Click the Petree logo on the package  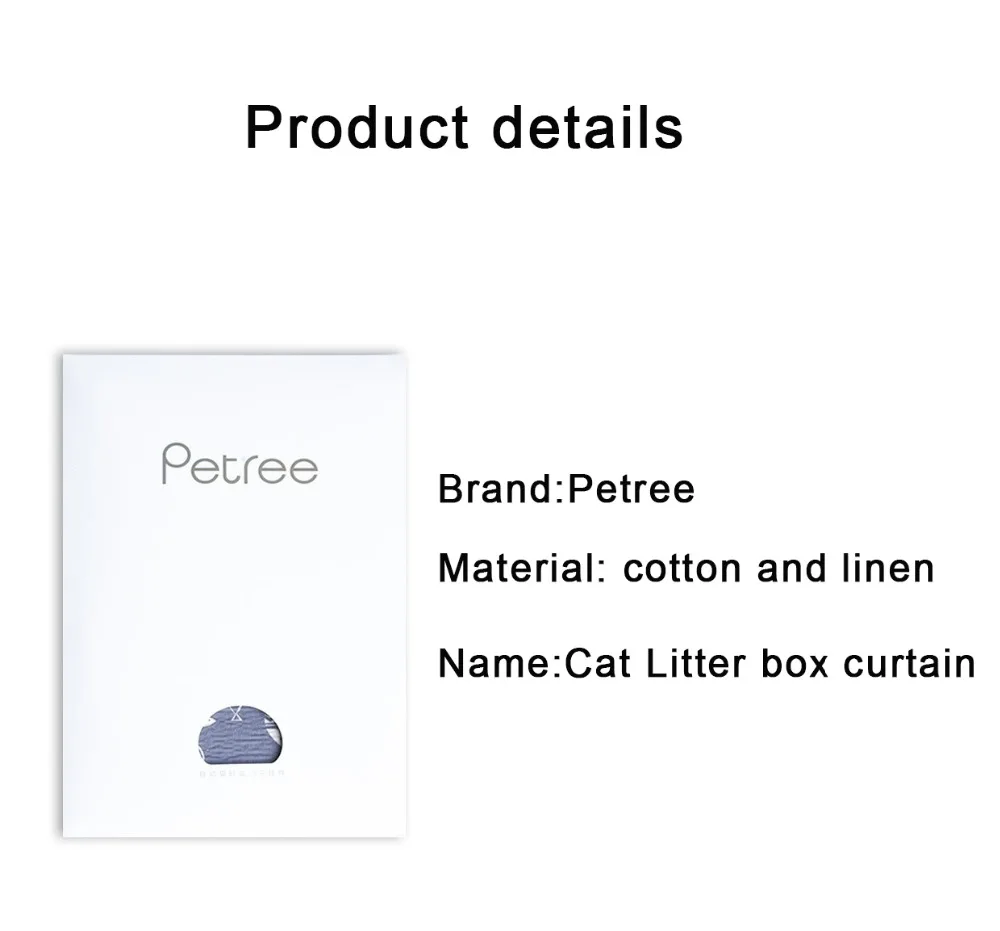pos(239,467)
